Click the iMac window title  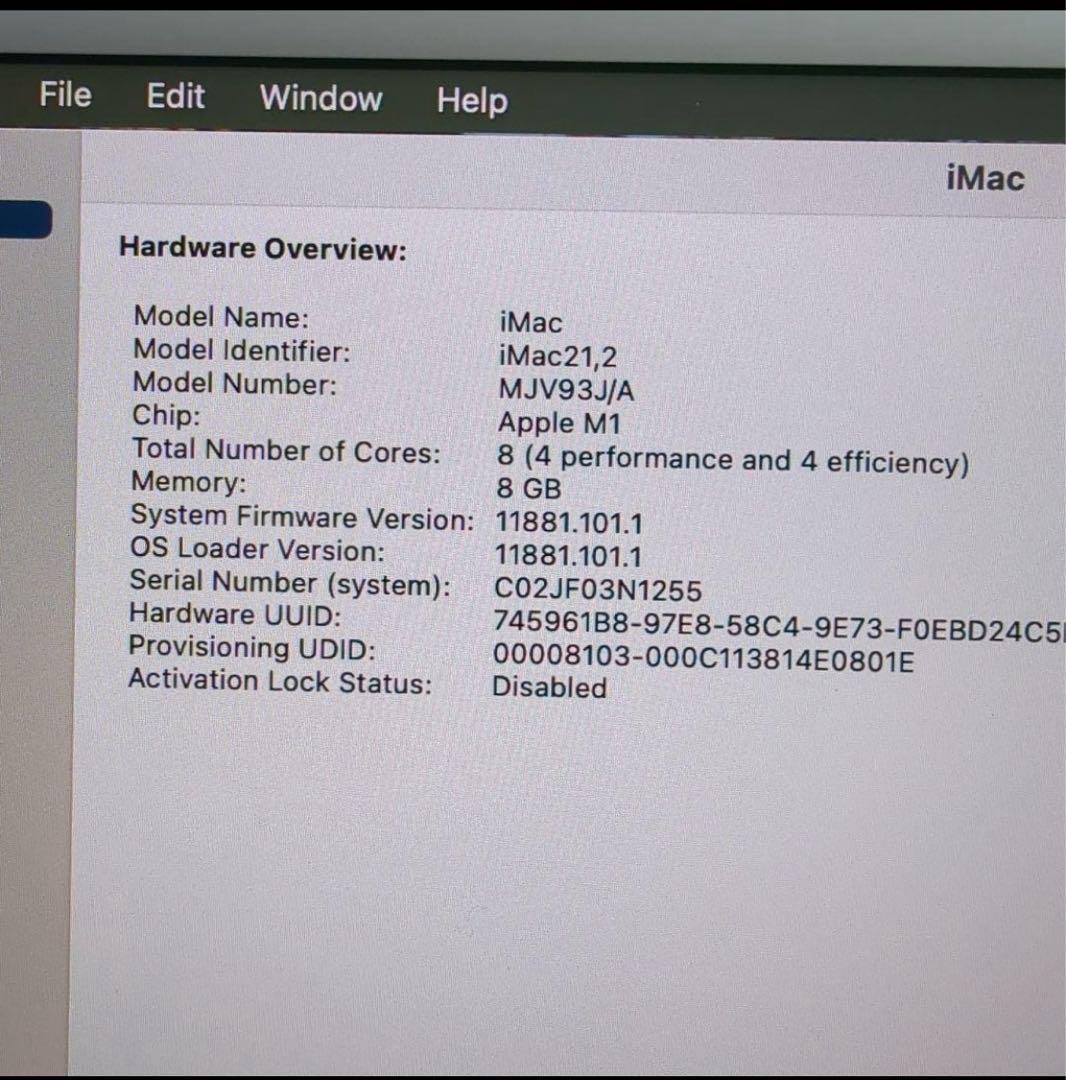point(984,179)
